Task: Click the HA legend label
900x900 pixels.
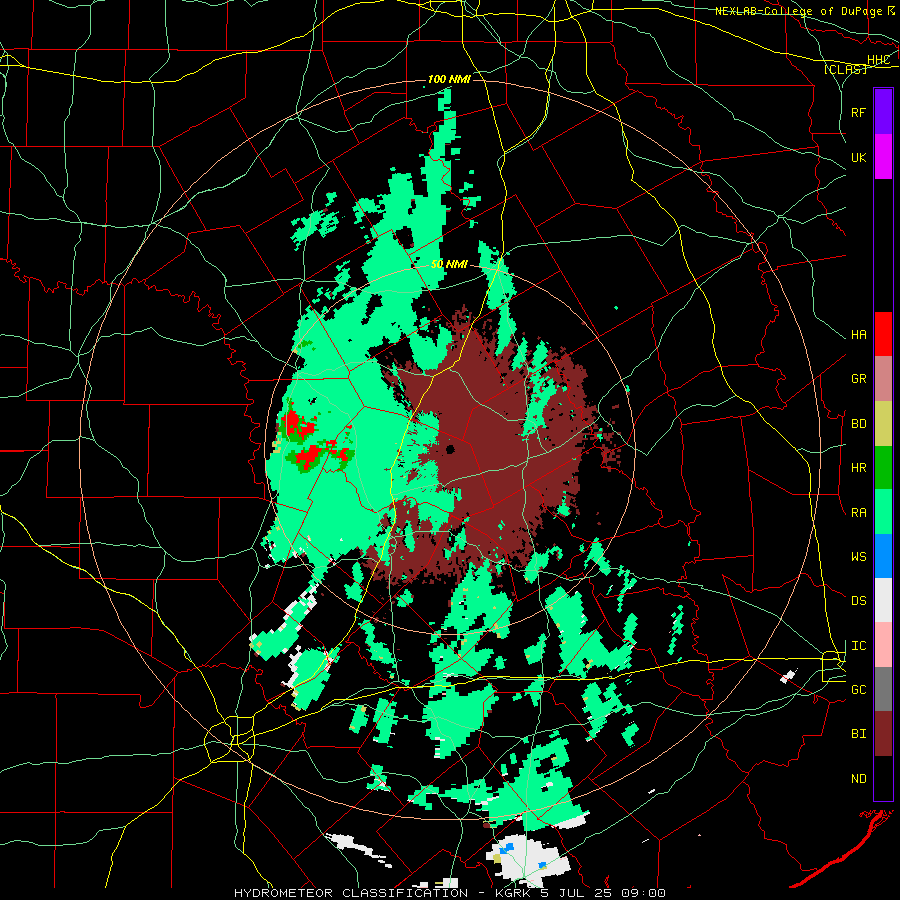Action: [858, 335]
